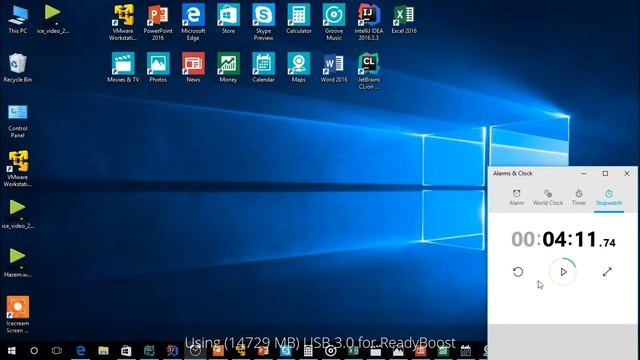Open Cortana search from the taskbar
Screen dimensions: 640x360
coord(34,351)
